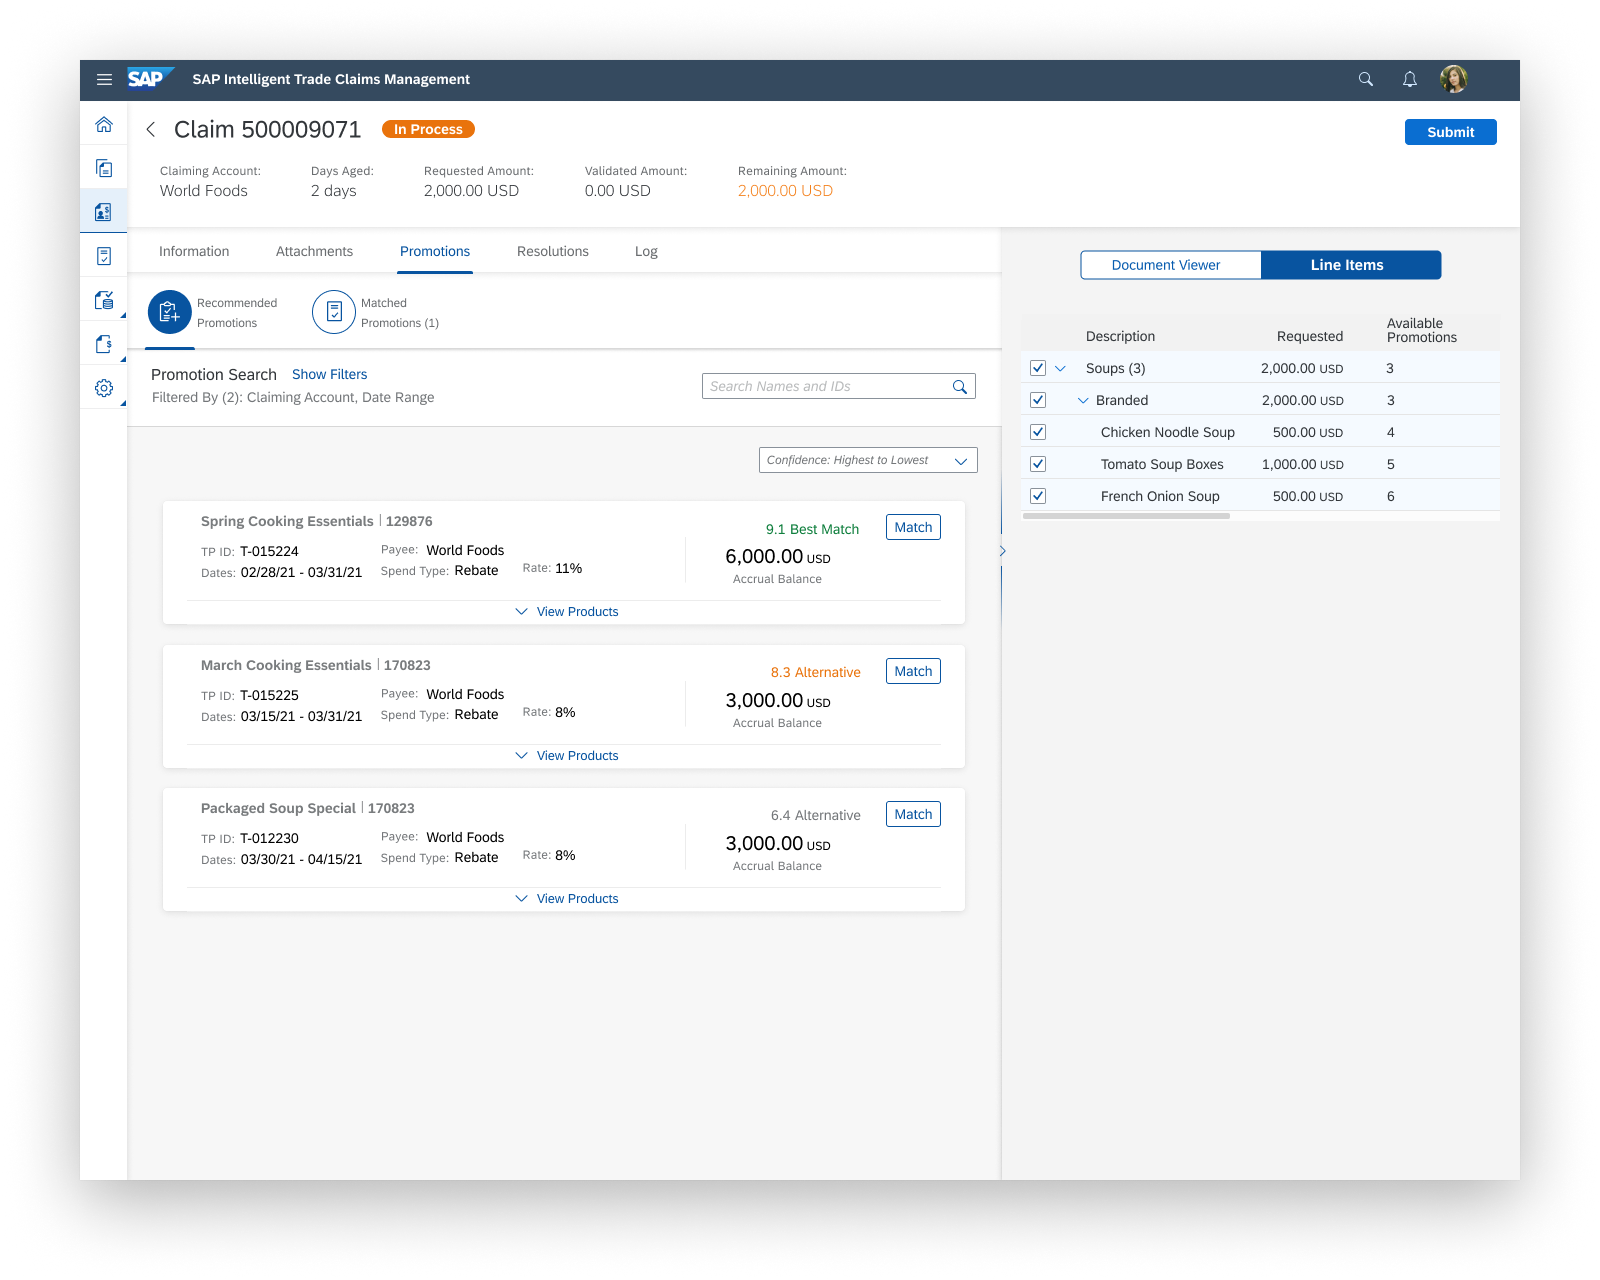Expand View Products for Packaged Soup Special
Viewport: 1600px width, 1280px height.
[x=567, y=899]
